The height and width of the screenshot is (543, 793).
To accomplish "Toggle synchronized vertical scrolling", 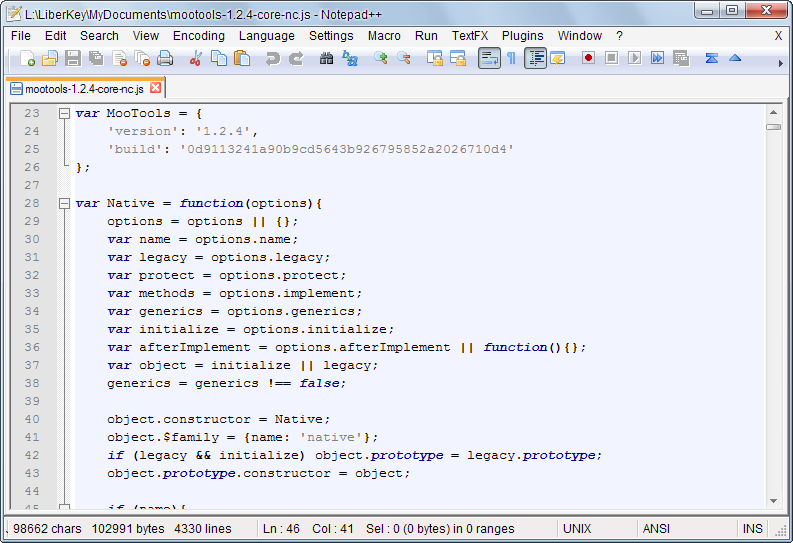I will click(x=434, y=59).
